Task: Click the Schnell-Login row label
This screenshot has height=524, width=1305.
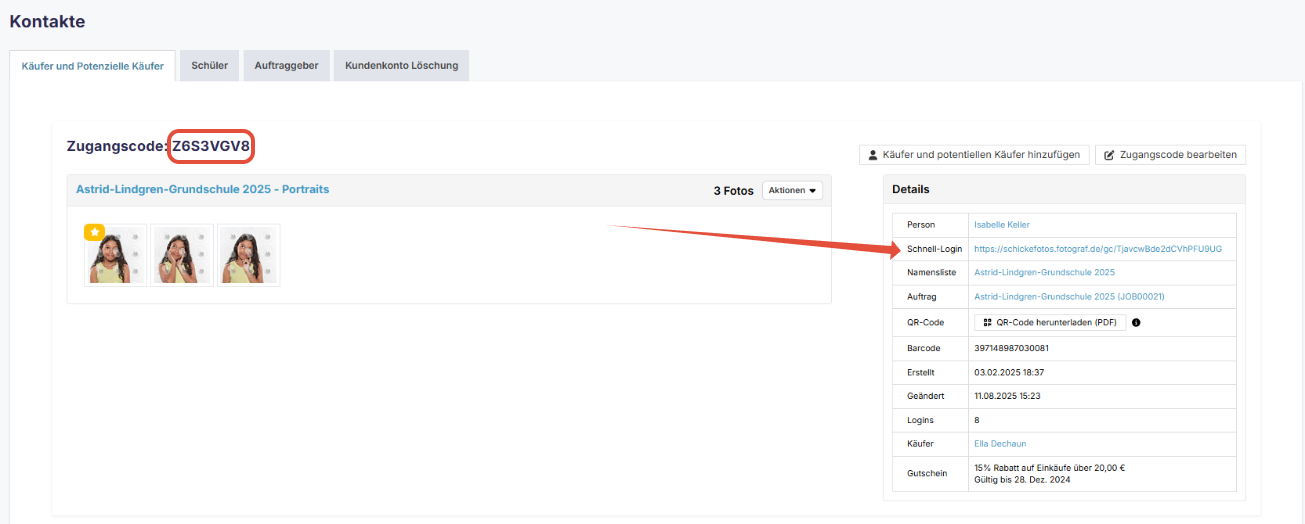Action: pos(934,249)
